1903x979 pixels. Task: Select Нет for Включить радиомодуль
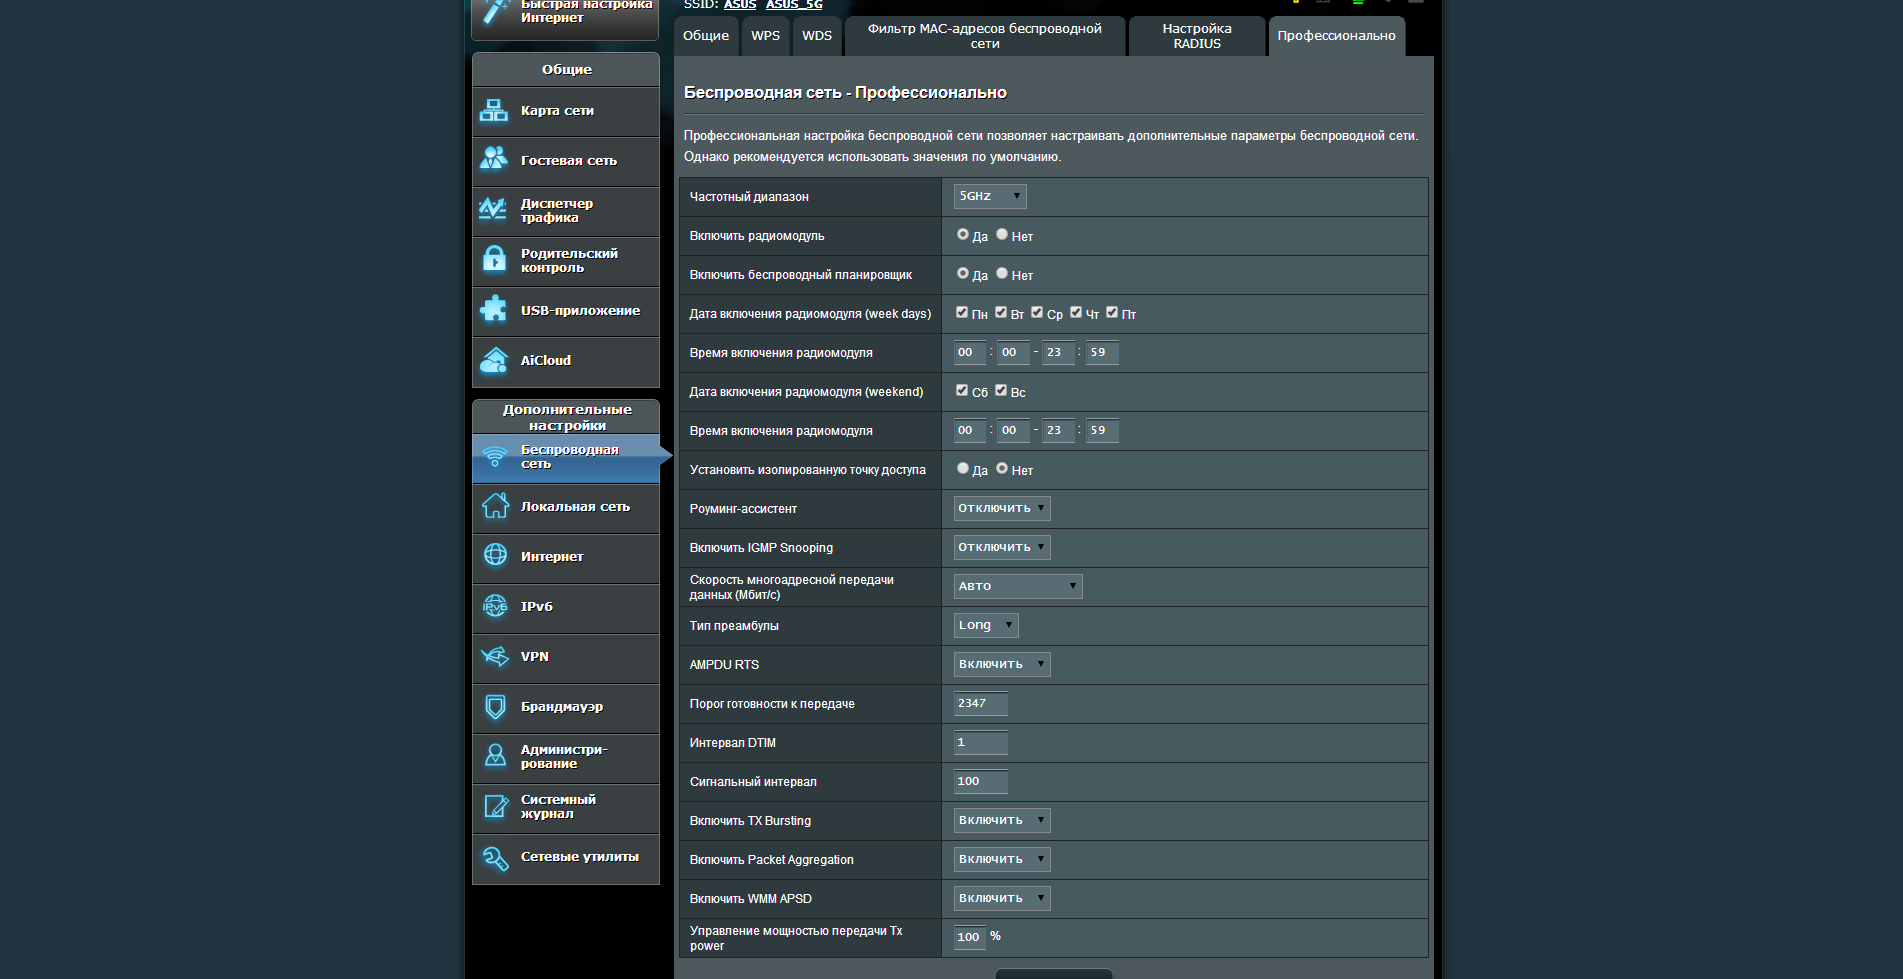click(x=1002, y=235)
